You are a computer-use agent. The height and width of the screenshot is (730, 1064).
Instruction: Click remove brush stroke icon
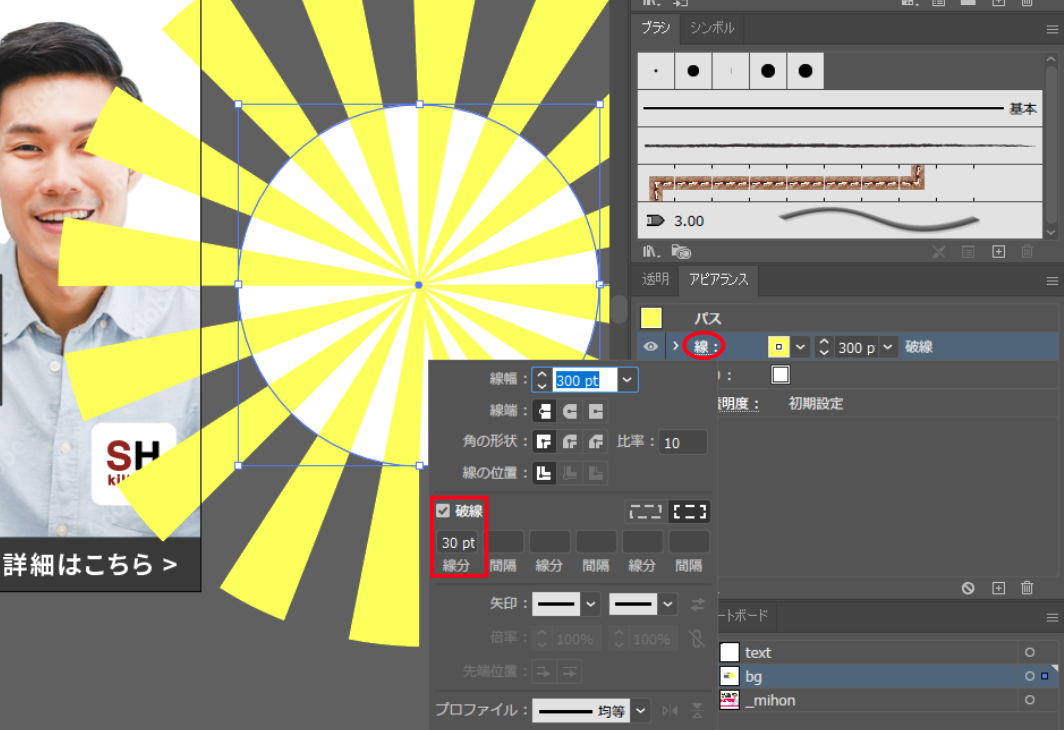pyautogui.click(x=939, y=252)
